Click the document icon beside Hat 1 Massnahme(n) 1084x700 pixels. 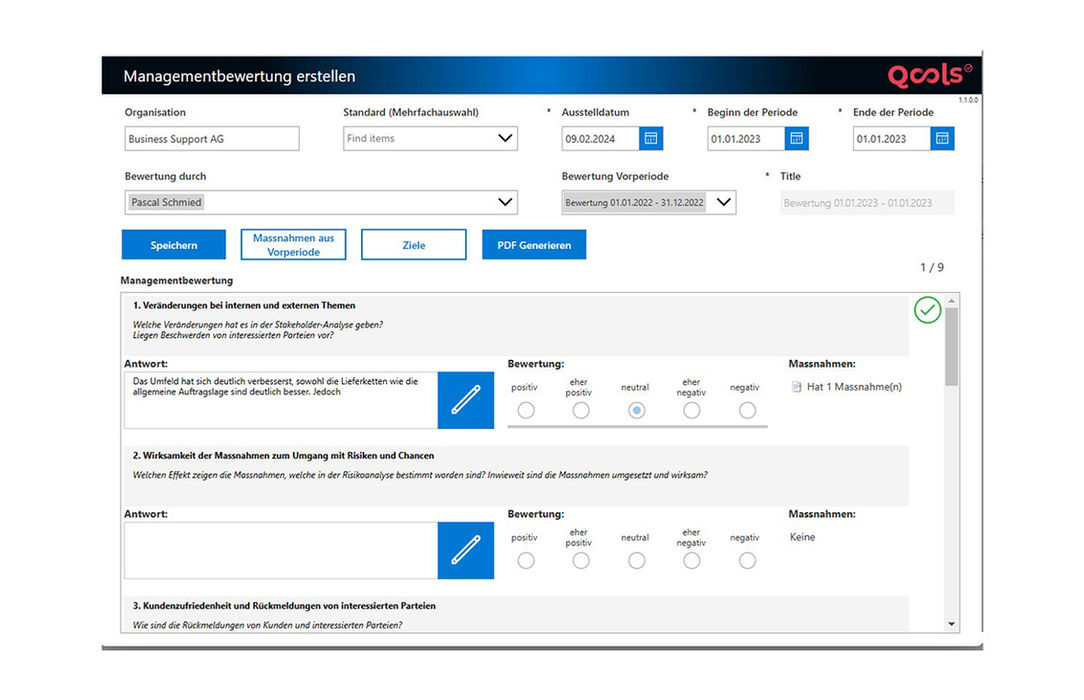point(796,387)
